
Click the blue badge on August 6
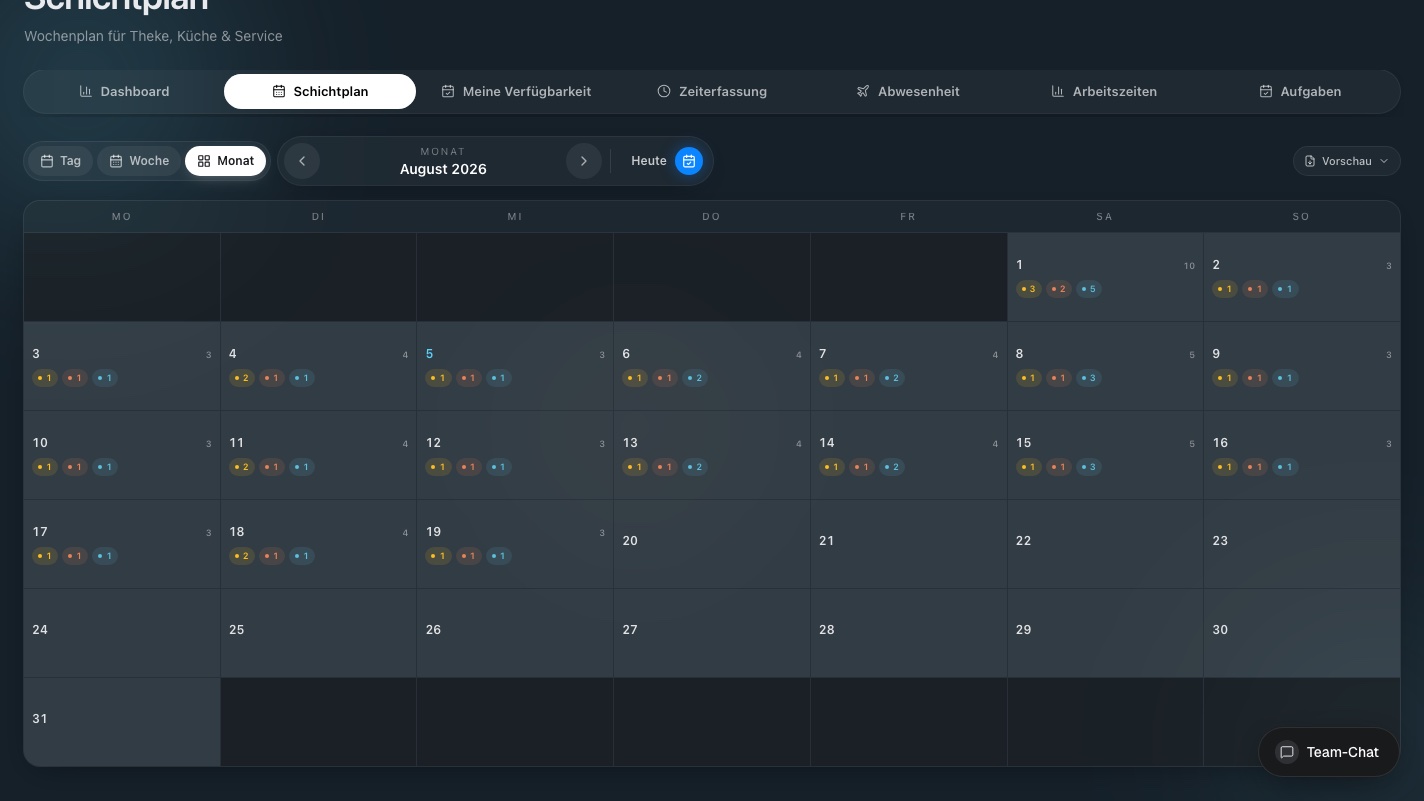(x=694, y=378)
